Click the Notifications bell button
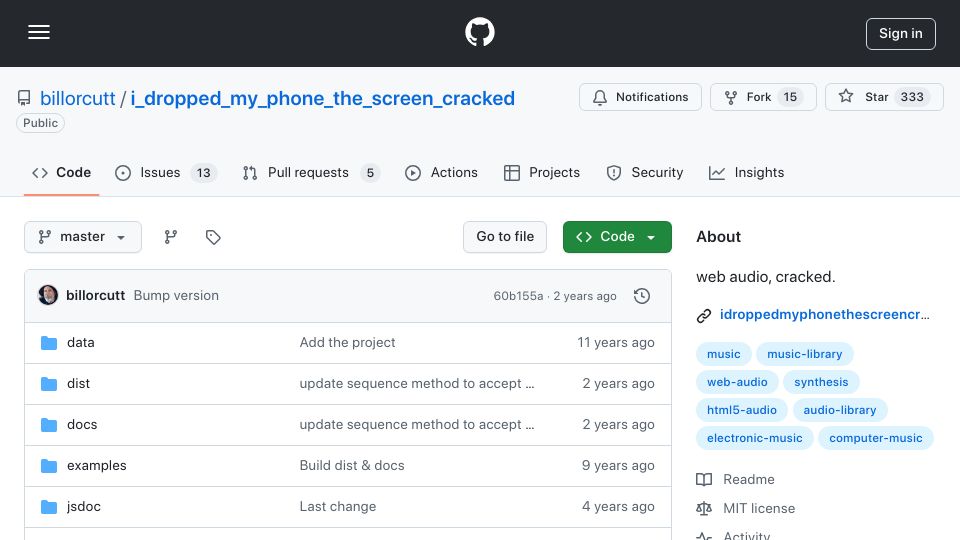 640,97
